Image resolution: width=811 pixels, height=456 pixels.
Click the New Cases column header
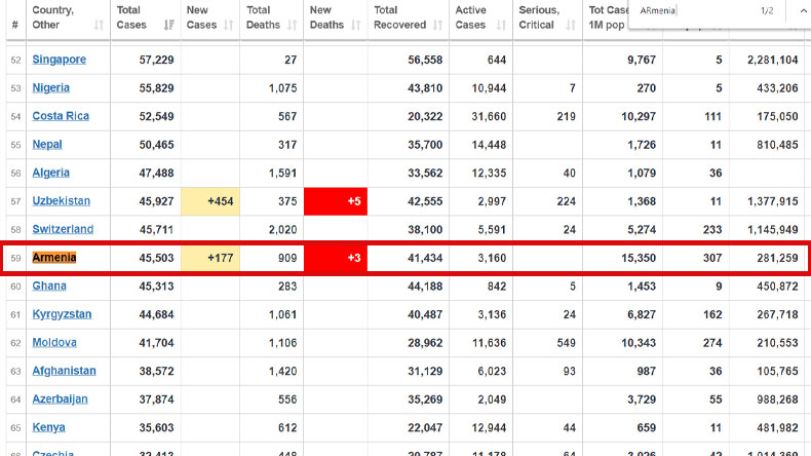[211, 20]
